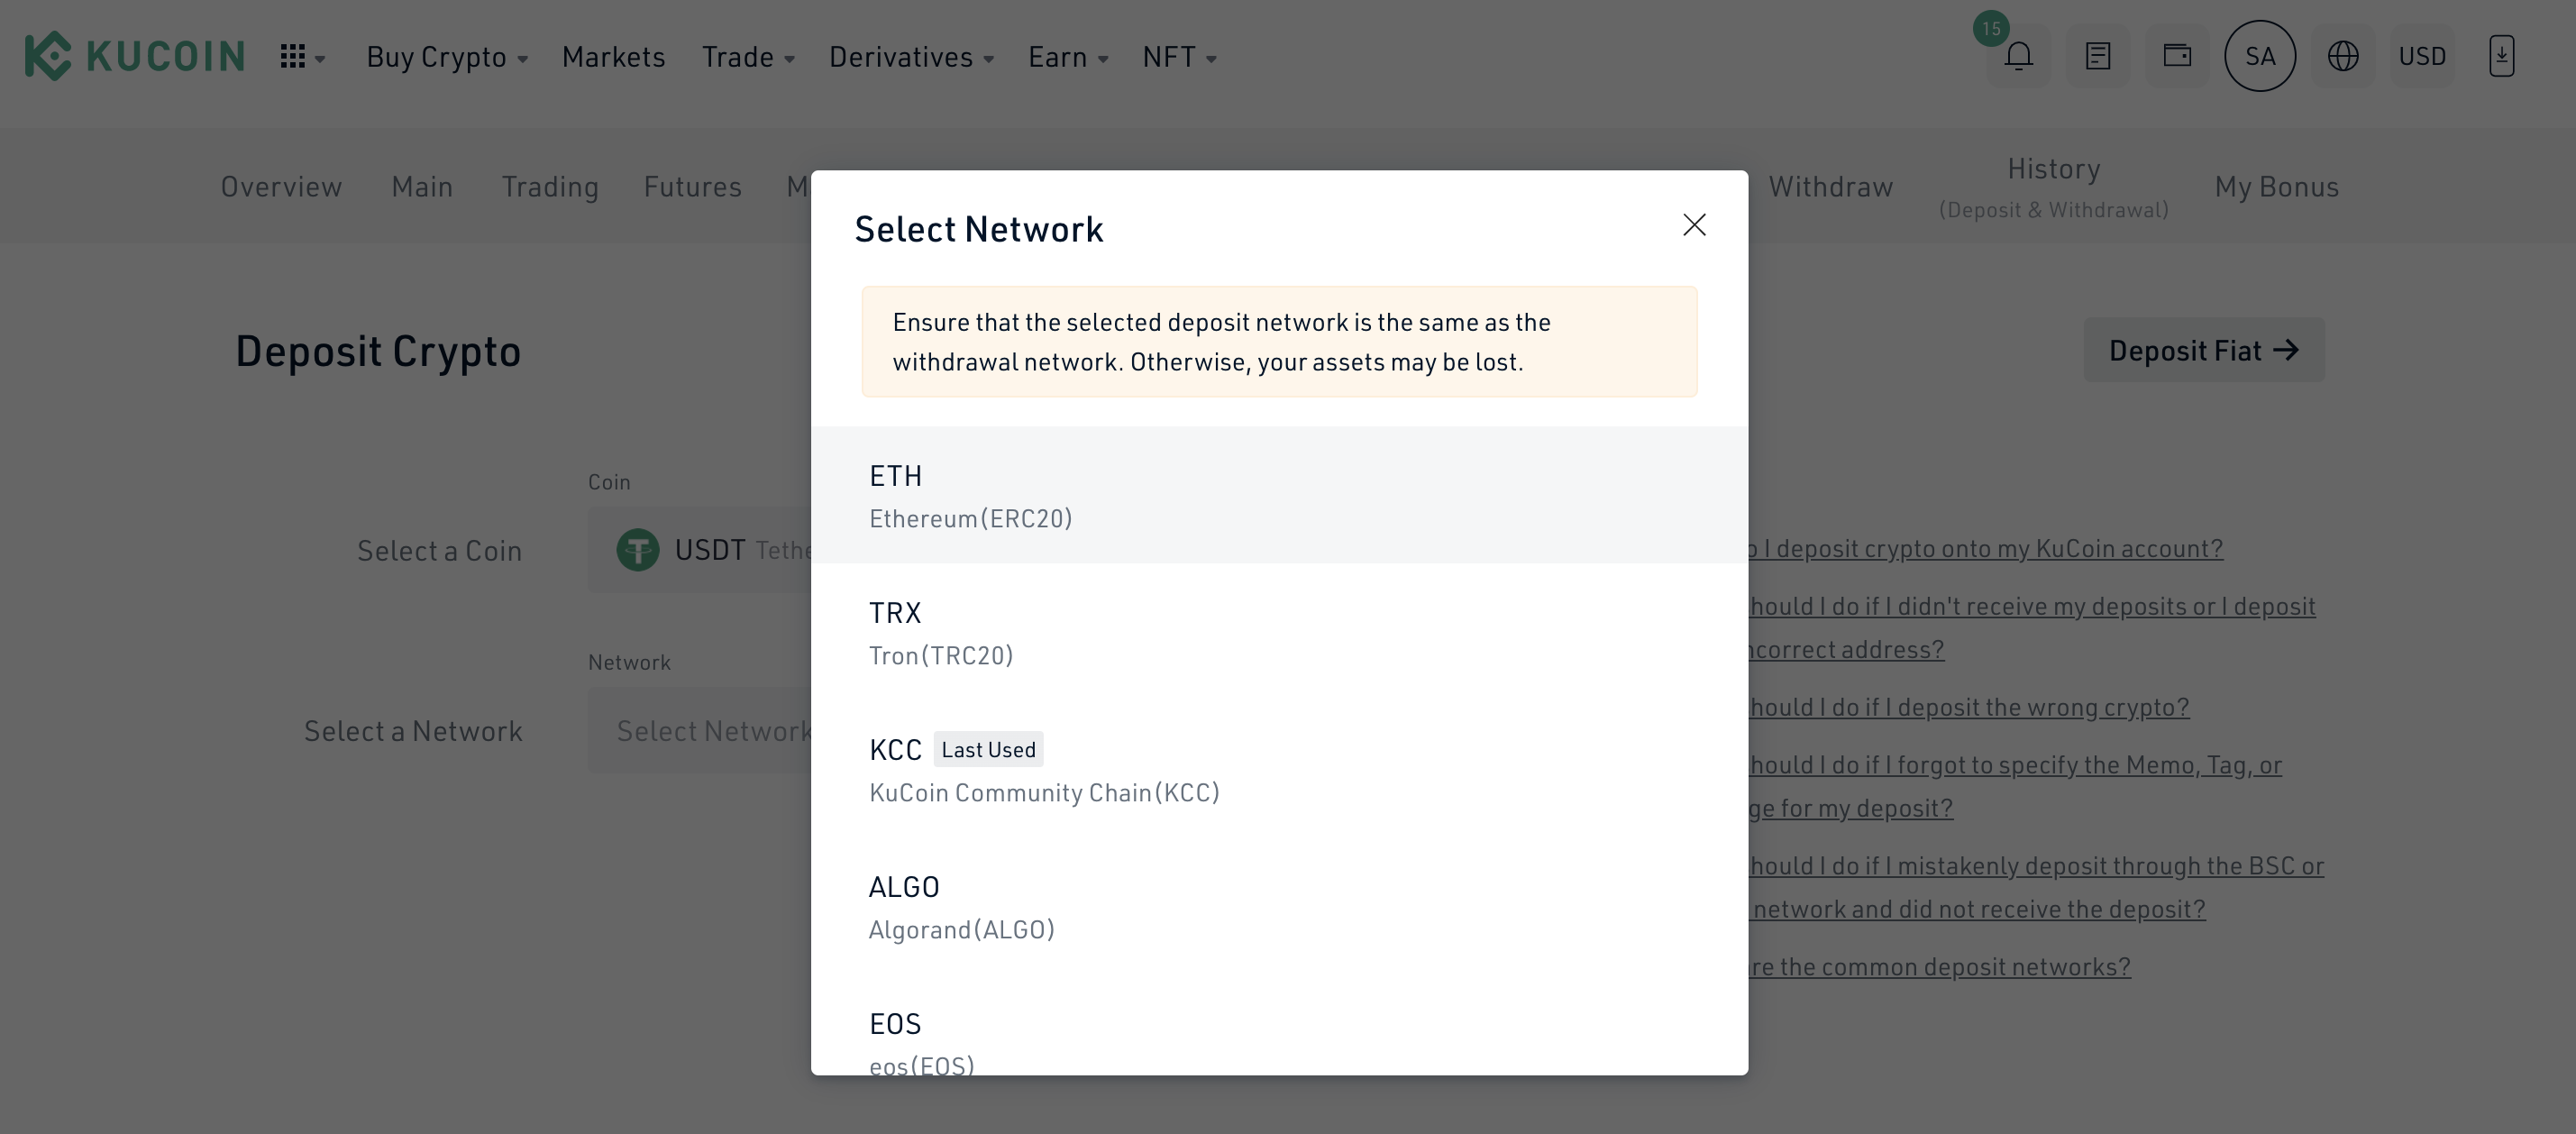
Task: Click the Deposit Fiat button
Action: point(2204,350)
